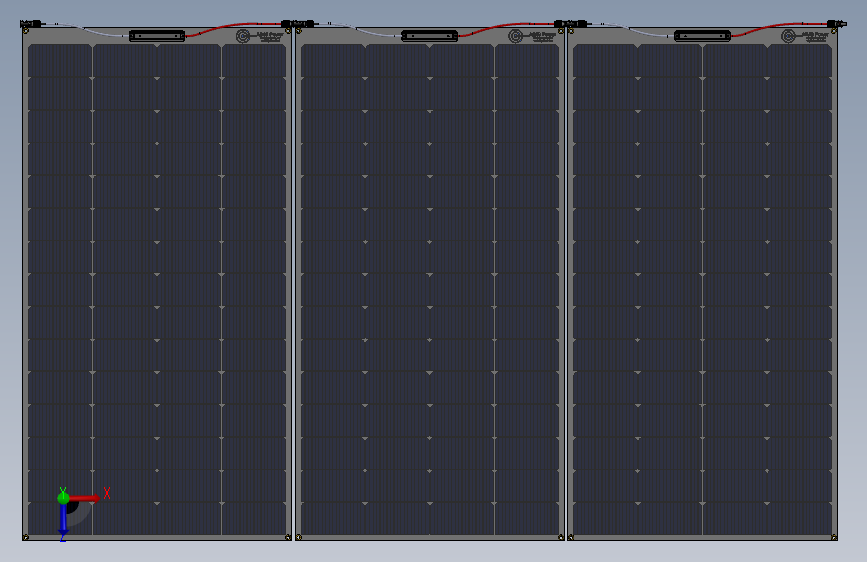Click the blue Z axis arrow of the triad
This screenshot has width=867, height=562.
pos(63,519)
